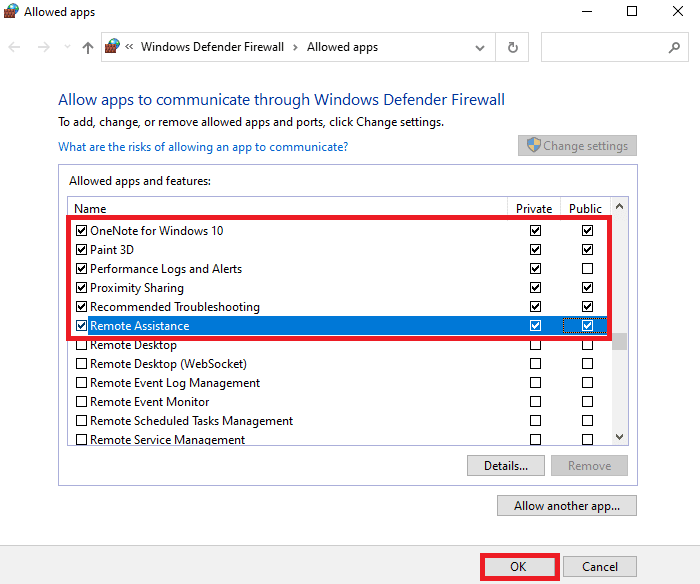Select the Remote Service Management row
700x584 pixels.
(339, 439)
